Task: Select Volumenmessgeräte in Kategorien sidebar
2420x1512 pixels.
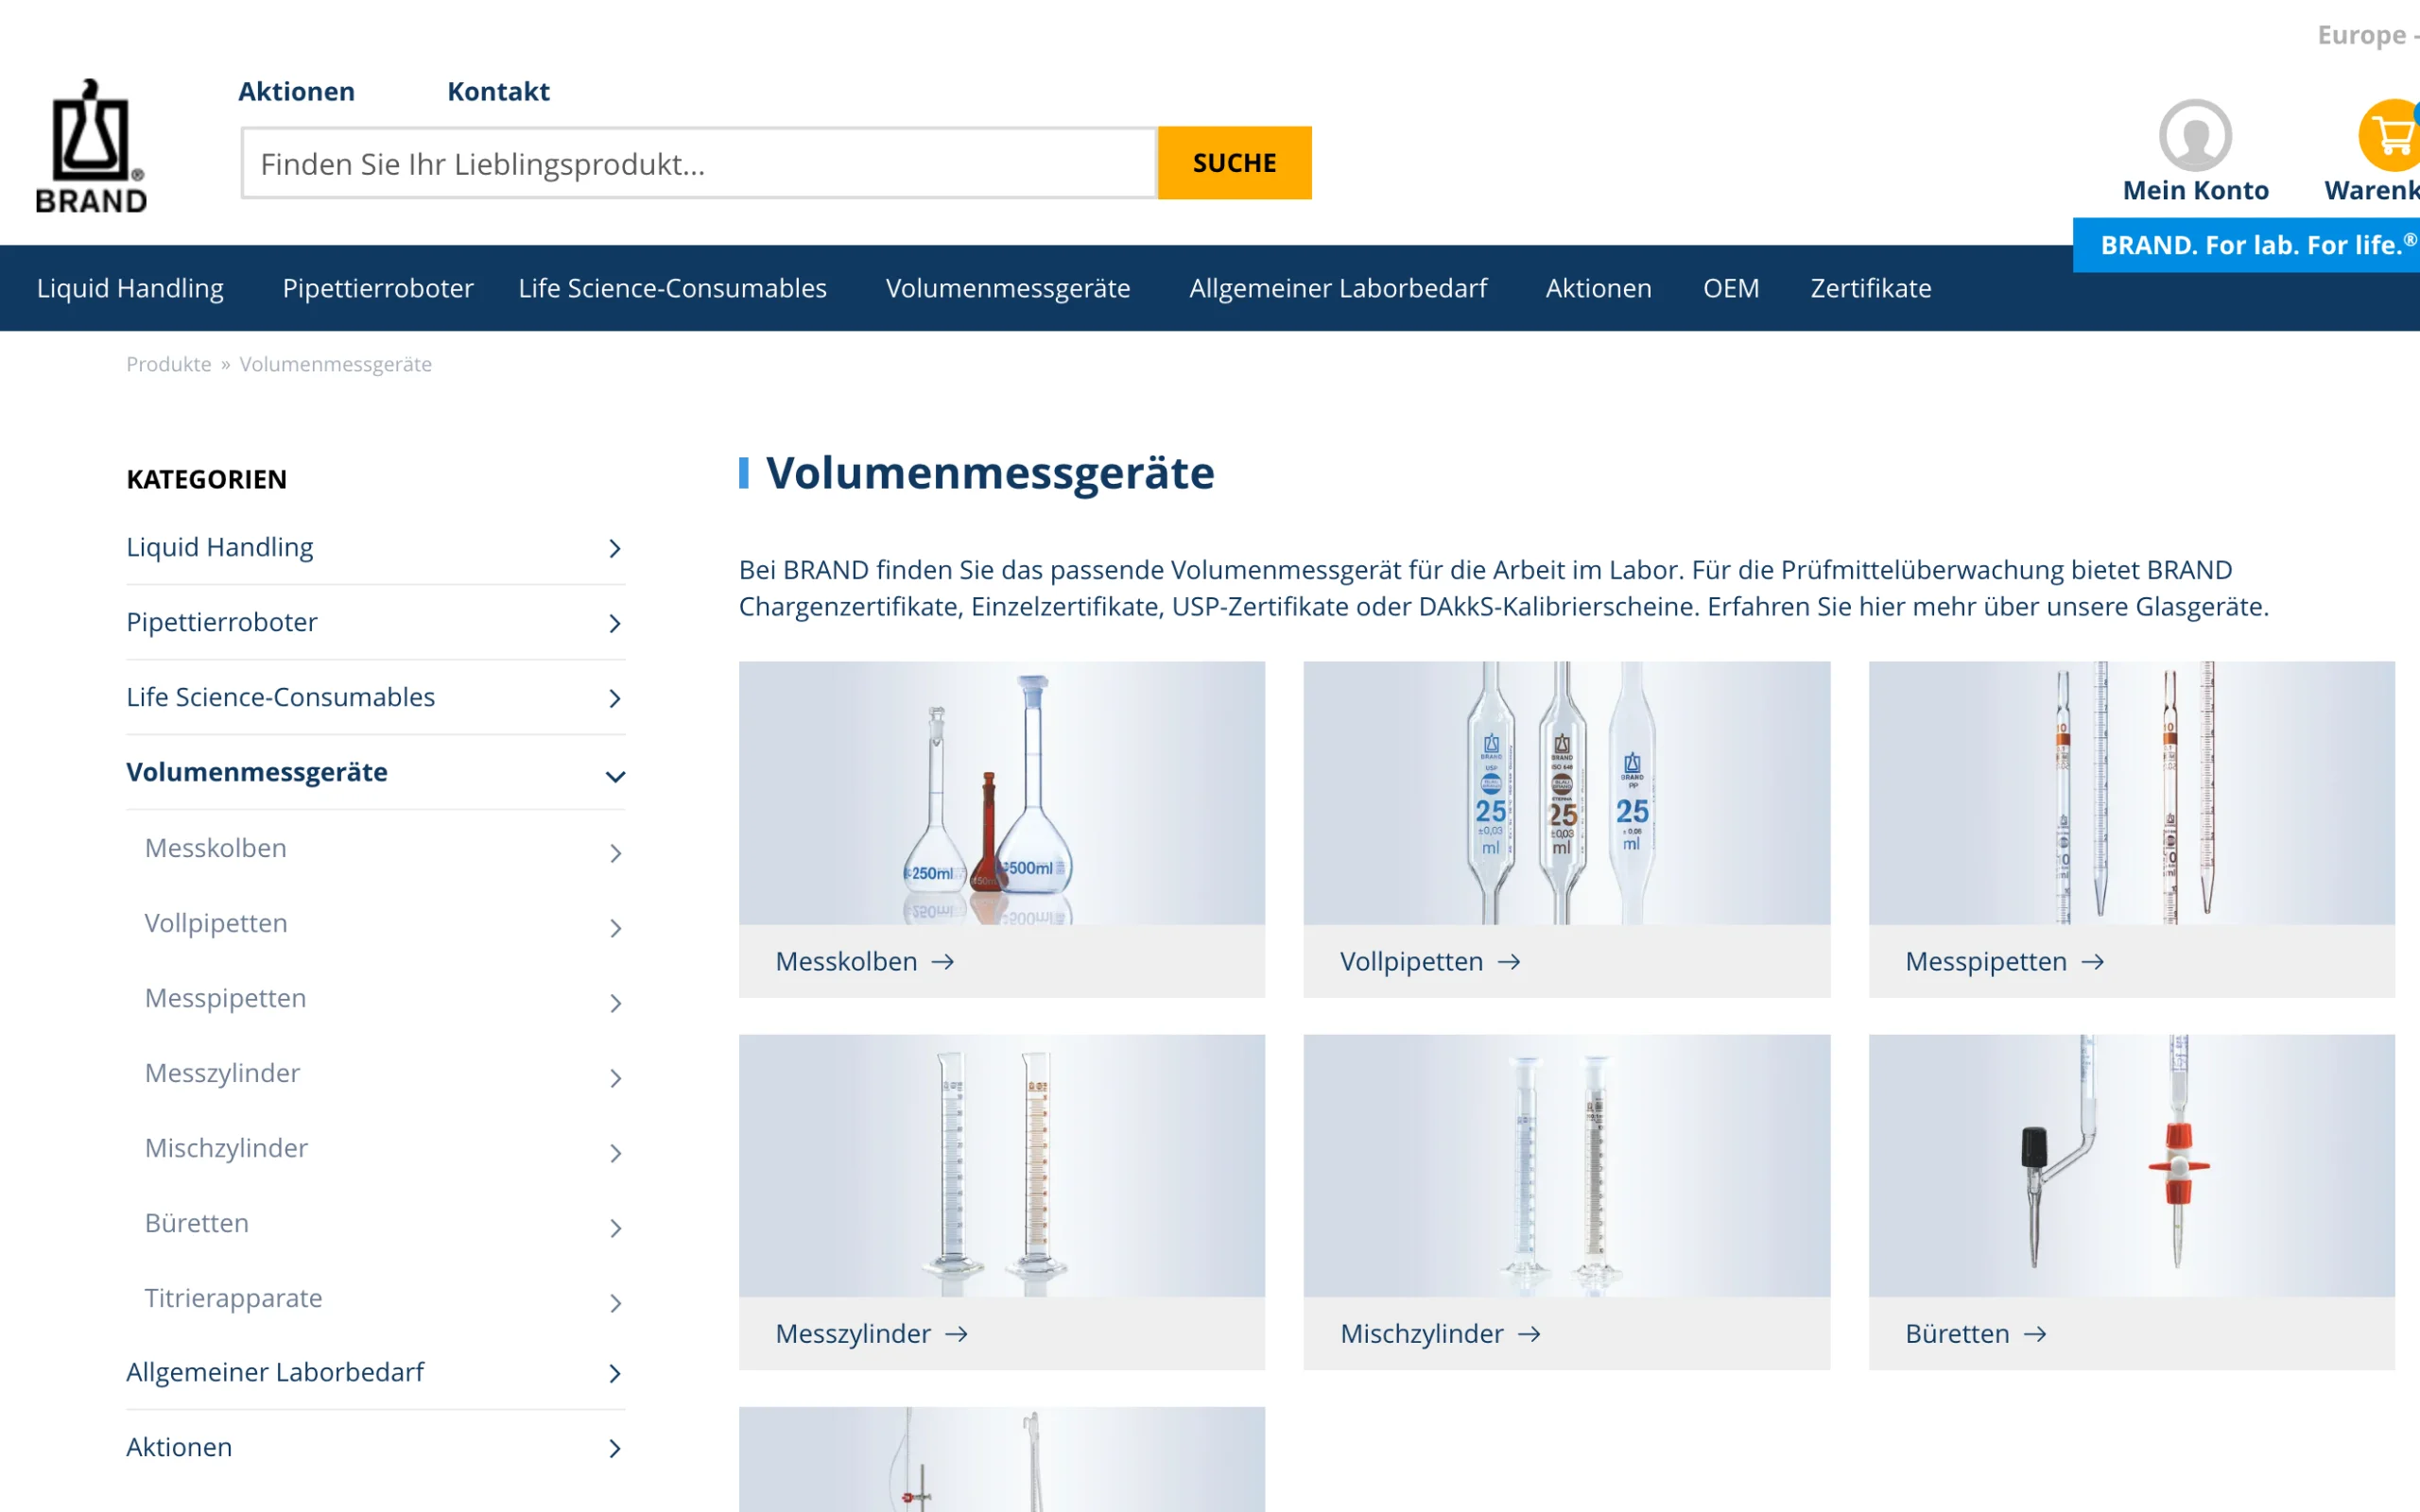Action: click(x=257, y=773)
